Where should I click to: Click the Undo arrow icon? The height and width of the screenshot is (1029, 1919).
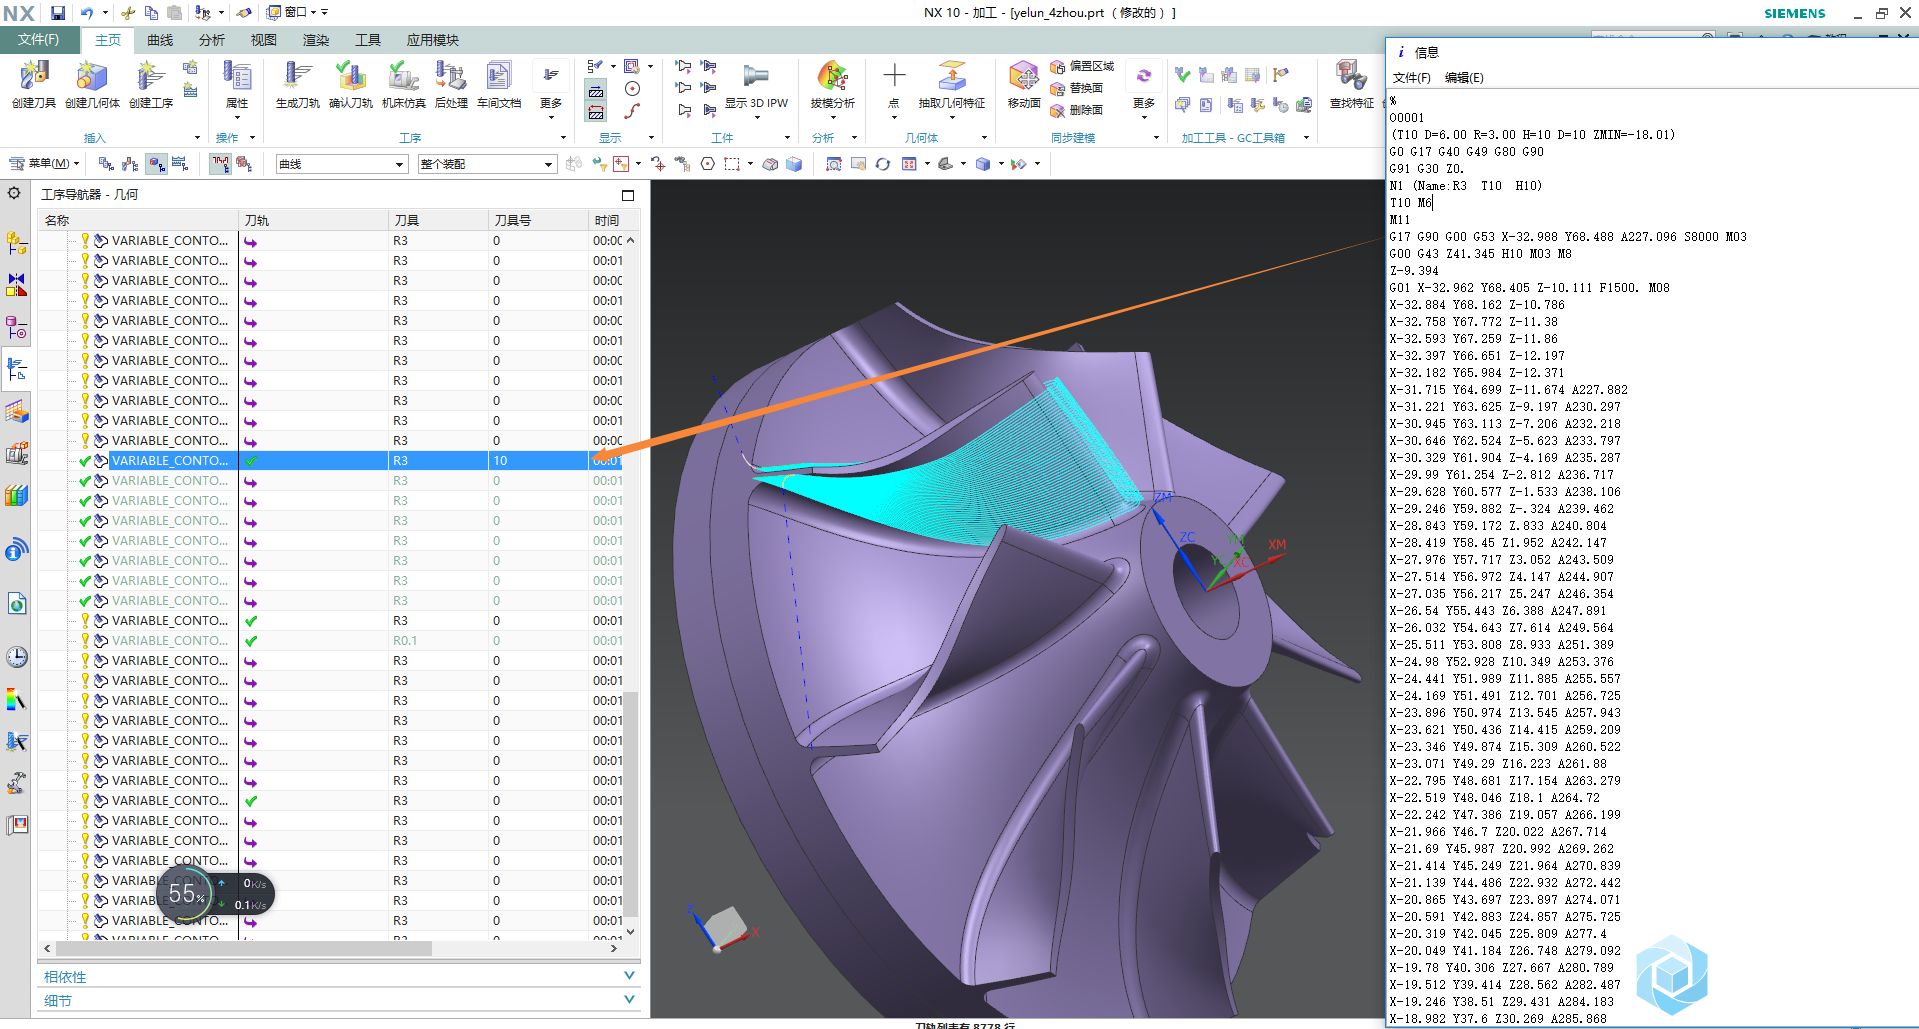click(87, 13)
